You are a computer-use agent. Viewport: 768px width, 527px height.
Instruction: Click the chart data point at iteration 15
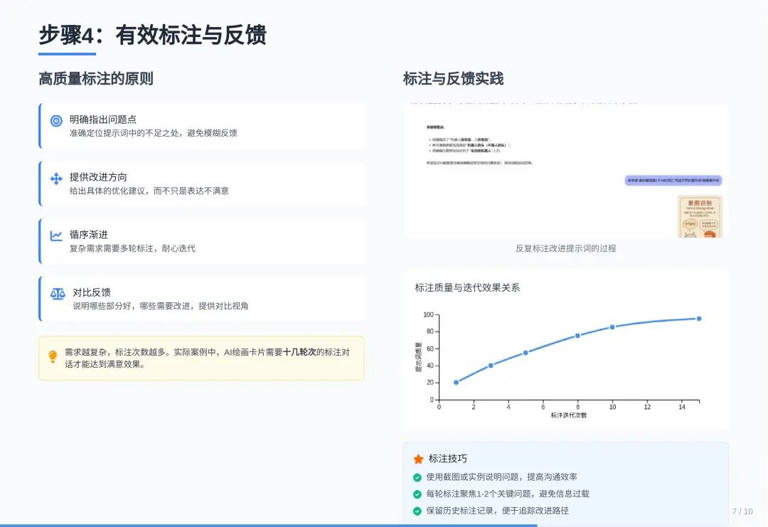(x=698, y=319)
